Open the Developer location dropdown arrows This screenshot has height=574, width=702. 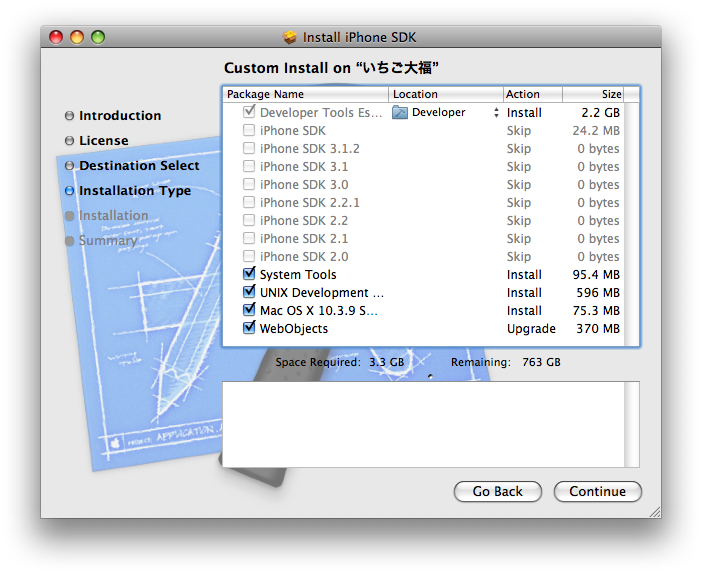[496, 113]
